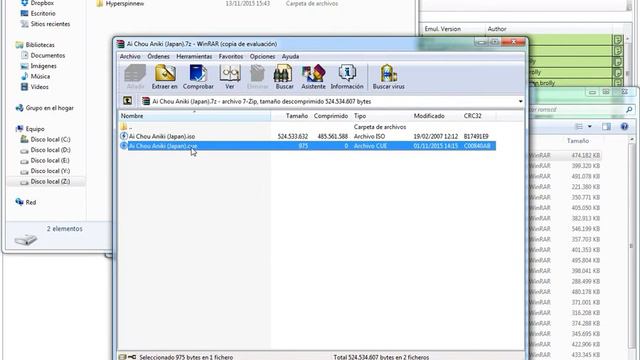Screen dimensions: 640x360
Task: Select Ai Chou Aniki (Japan).cue file
Action: click(163, 146)
